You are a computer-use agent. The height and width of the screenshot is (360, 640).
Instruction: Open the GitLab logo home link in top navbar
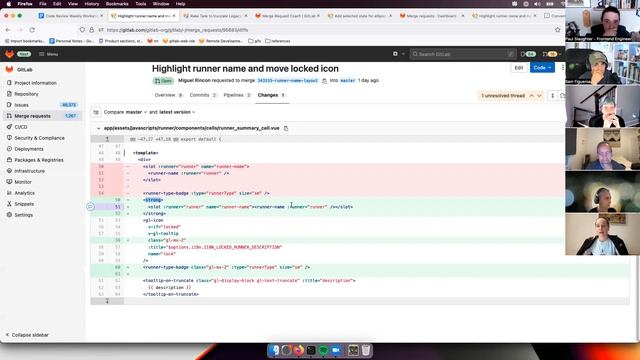[9, 54]
